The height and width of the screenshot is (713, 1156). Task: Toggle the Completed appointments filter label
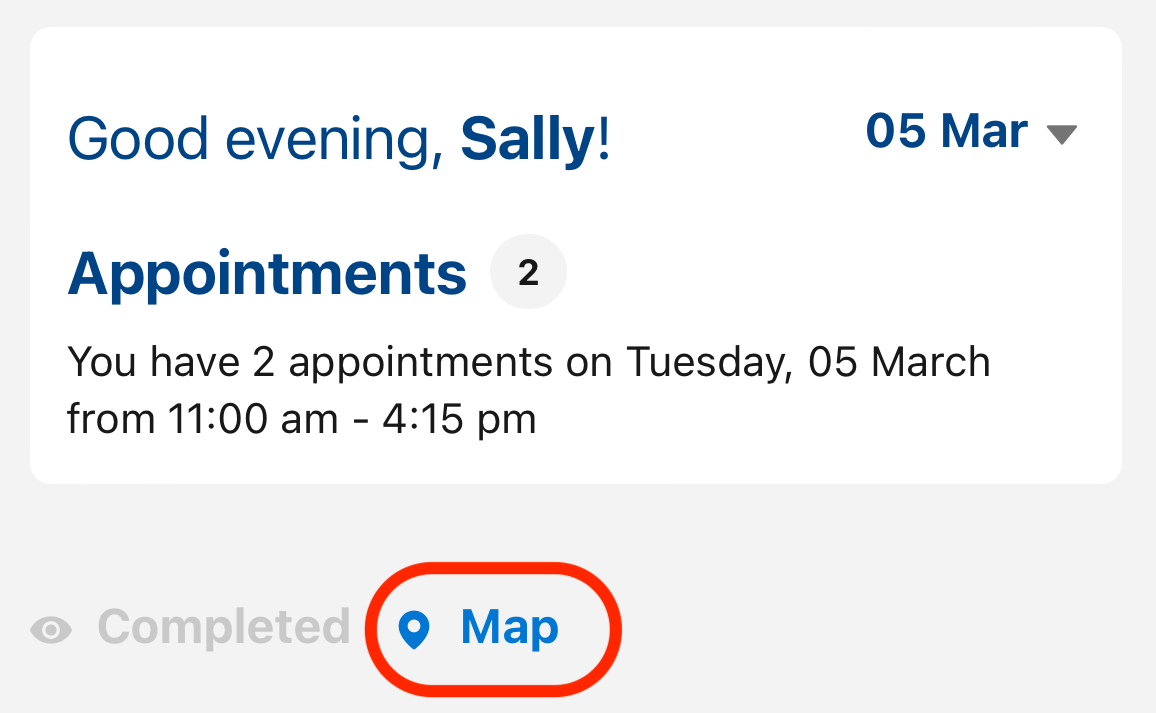pos(223,627)
